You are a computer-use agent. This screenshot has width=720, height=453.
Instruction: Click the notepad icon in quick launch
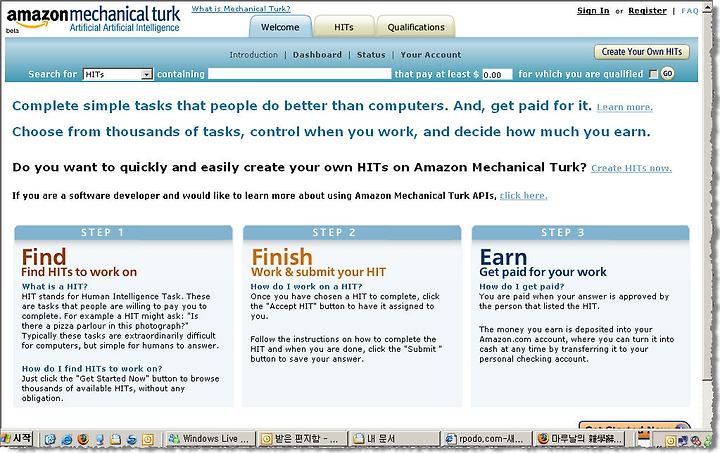click(116, 440)
